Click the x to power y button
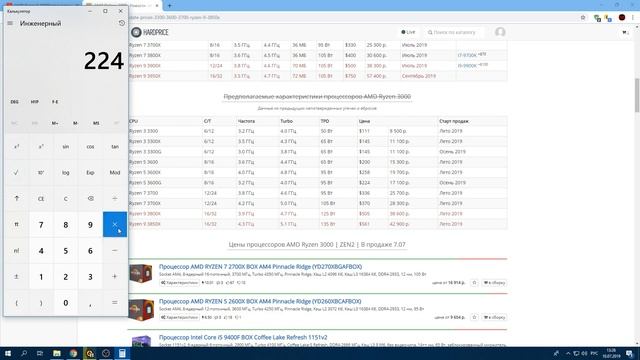 click(x=41, y=147)
